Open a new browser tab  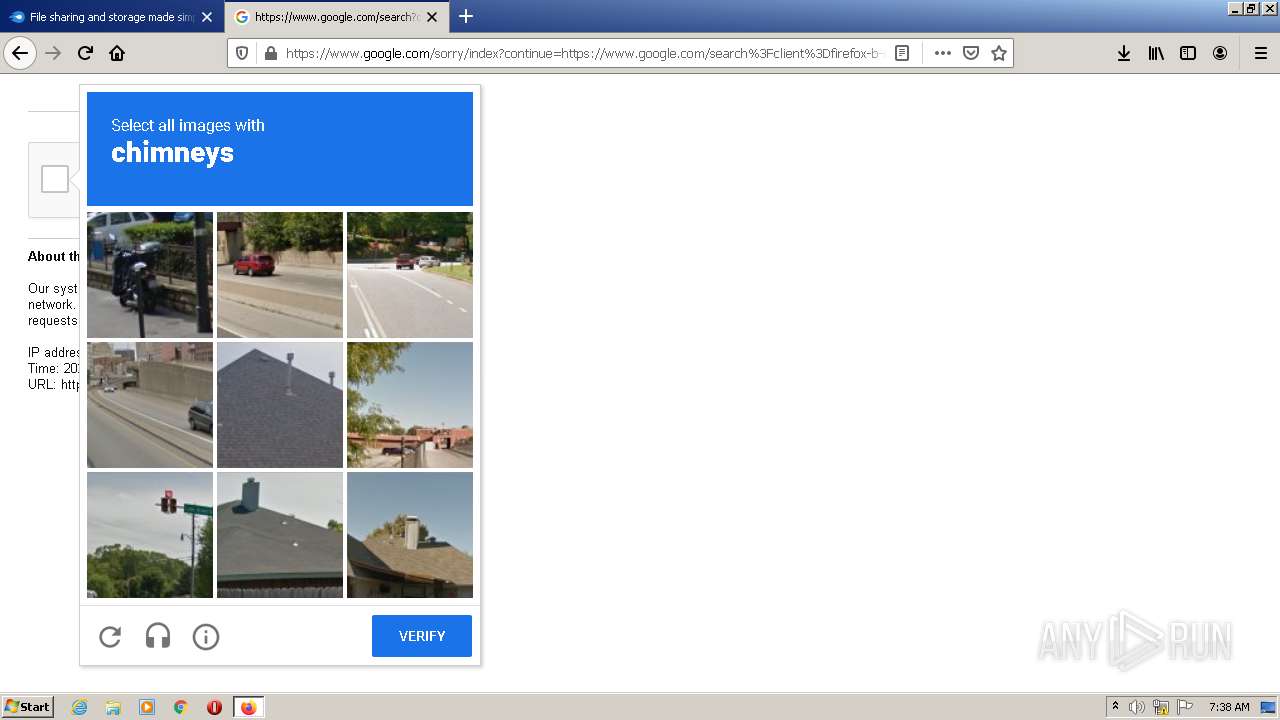(x=466, y=16)
